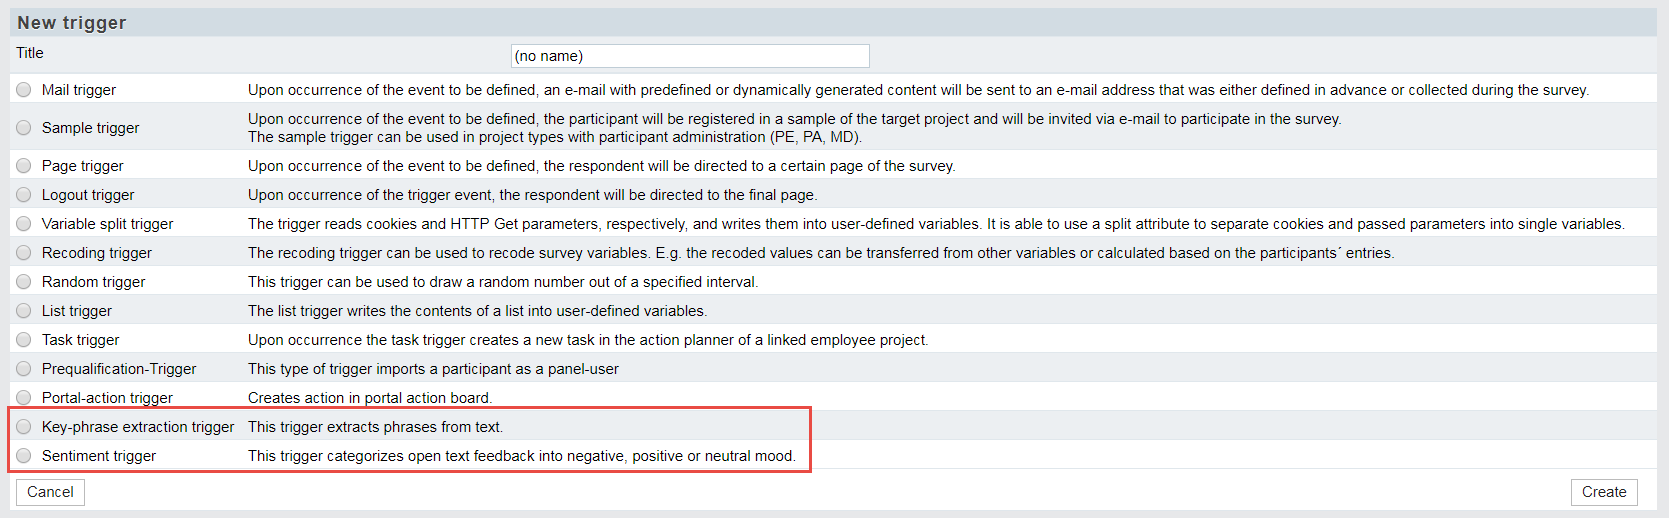The width and height of the screenshot is (1669, 518).
Task: Select the Mail trigger radio button
Action: [24, 90]
